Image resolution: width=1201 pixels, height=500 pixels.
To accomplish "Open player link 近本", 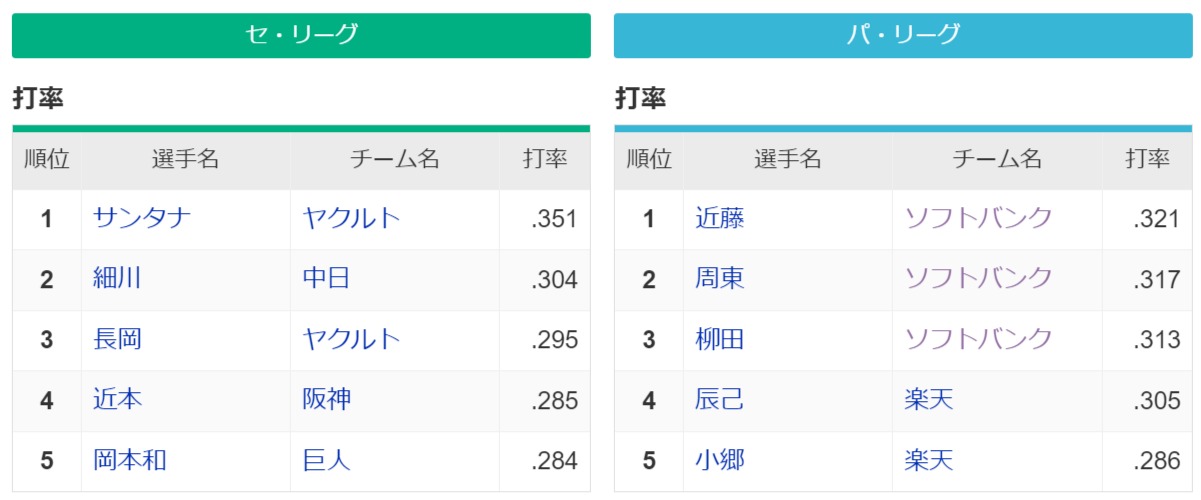I will (117, 400).
